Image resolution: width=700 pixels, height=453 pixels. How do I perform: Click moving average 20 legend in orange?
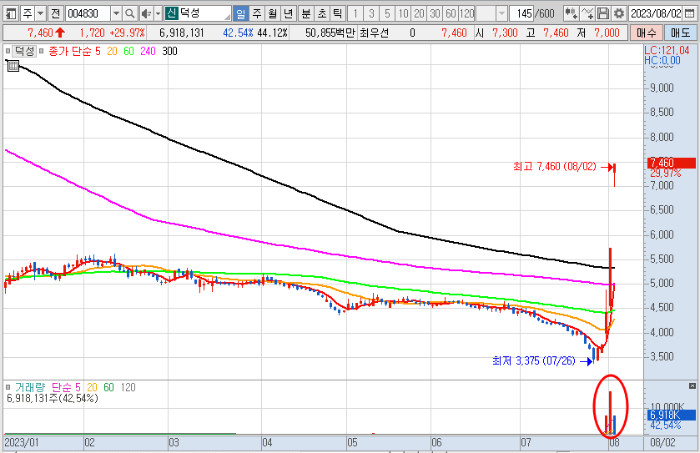(x=112, y=51)
